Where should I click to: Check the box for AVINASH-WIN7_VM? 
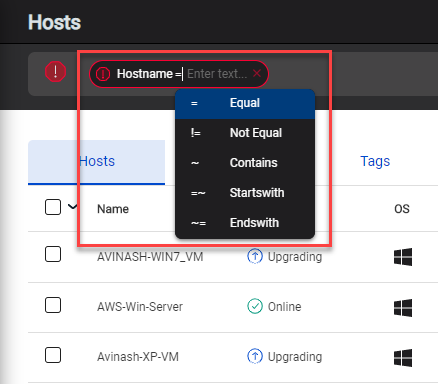pos(53,254)
